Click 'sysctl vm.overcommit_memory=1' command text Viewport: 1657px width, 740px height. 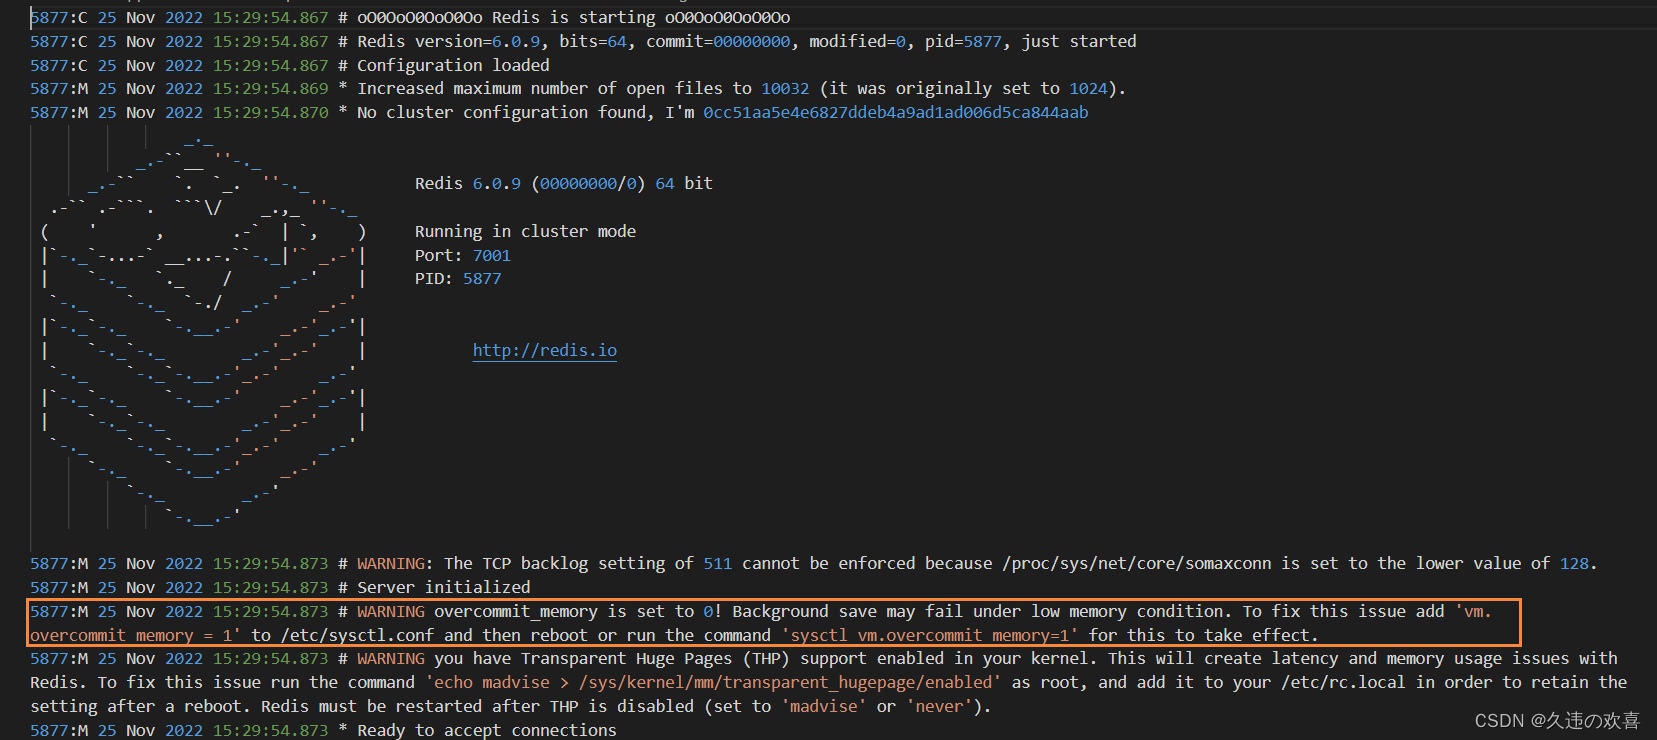[x=930, y=635]
